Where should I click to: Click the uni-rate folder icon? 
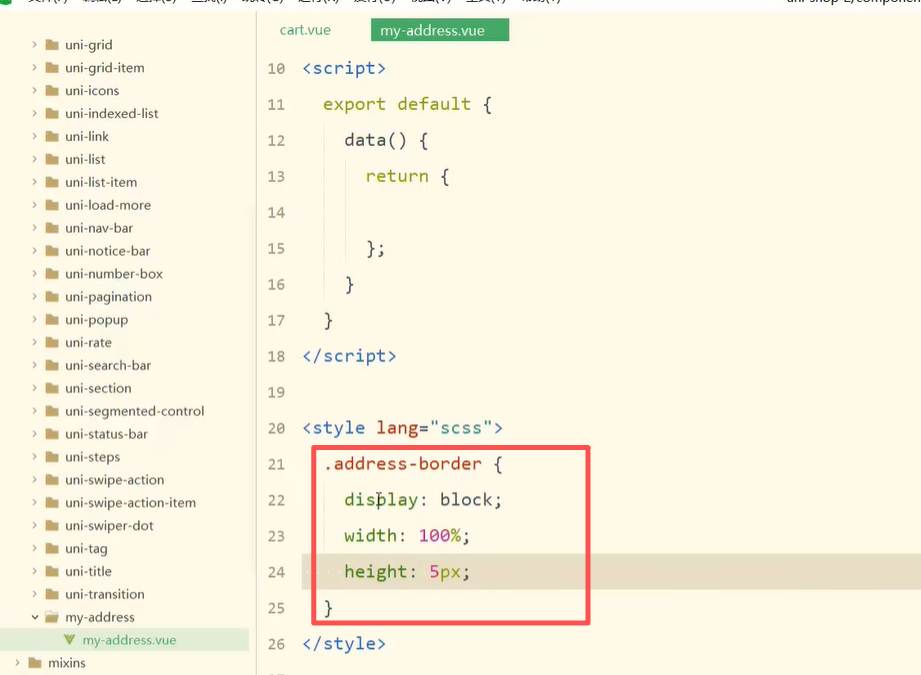52,342
